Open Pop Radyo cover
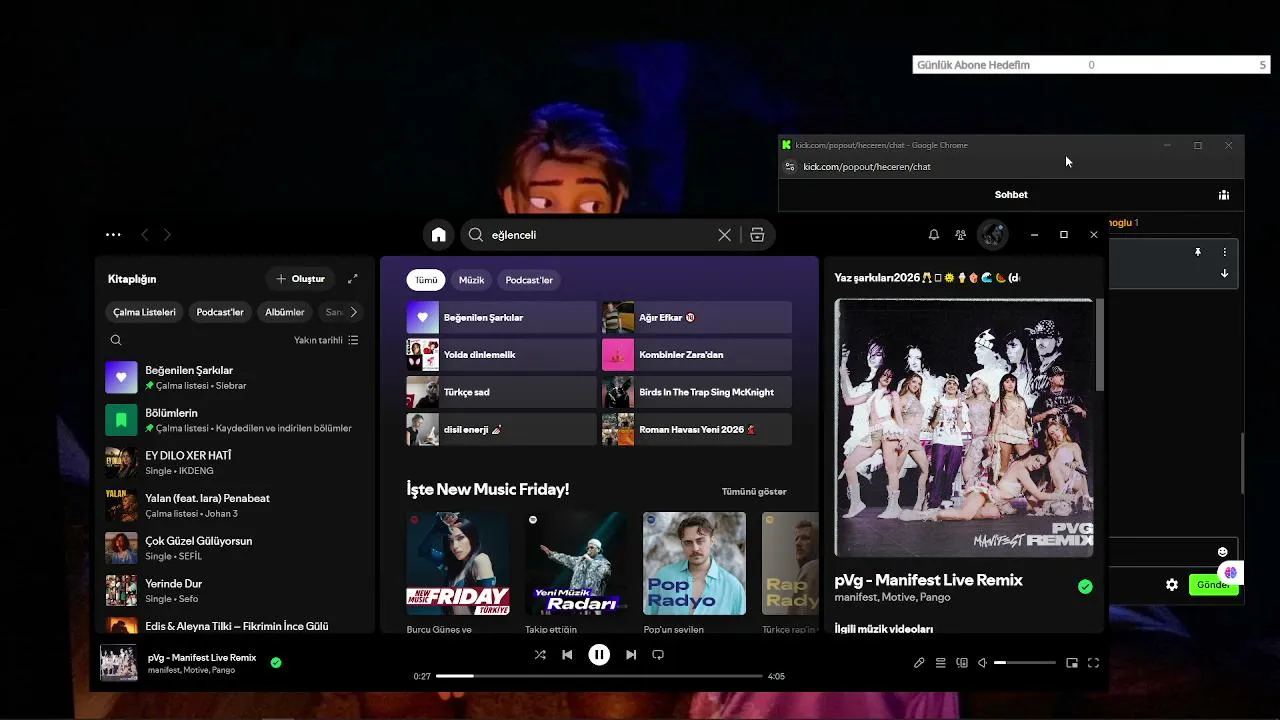 (694, 563)
